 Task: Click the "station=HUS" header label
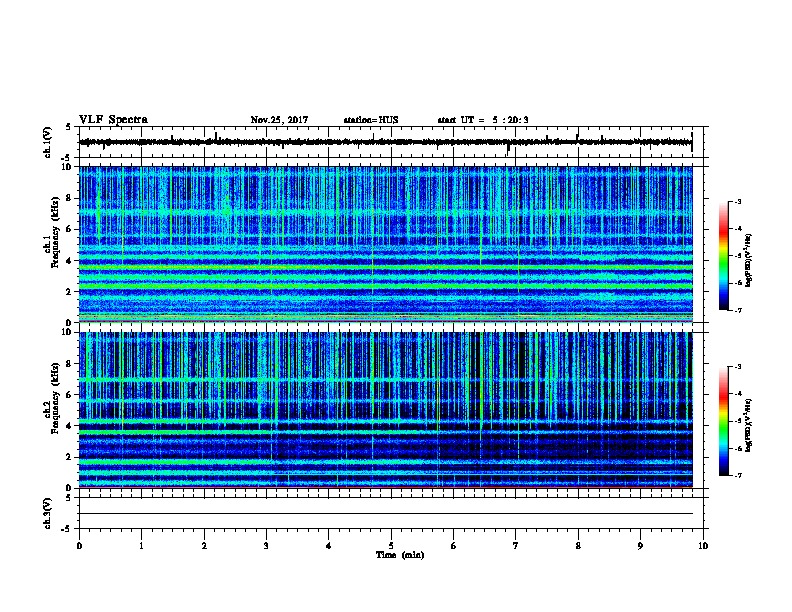pos(371,120)
